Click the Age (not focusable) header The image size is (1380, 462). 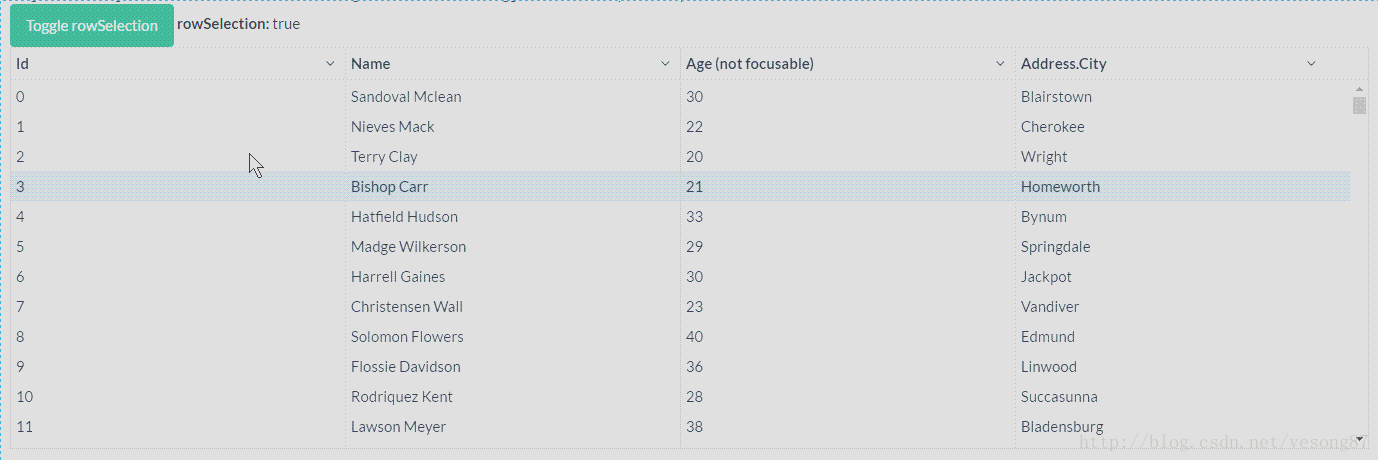(x=750, y=64)
